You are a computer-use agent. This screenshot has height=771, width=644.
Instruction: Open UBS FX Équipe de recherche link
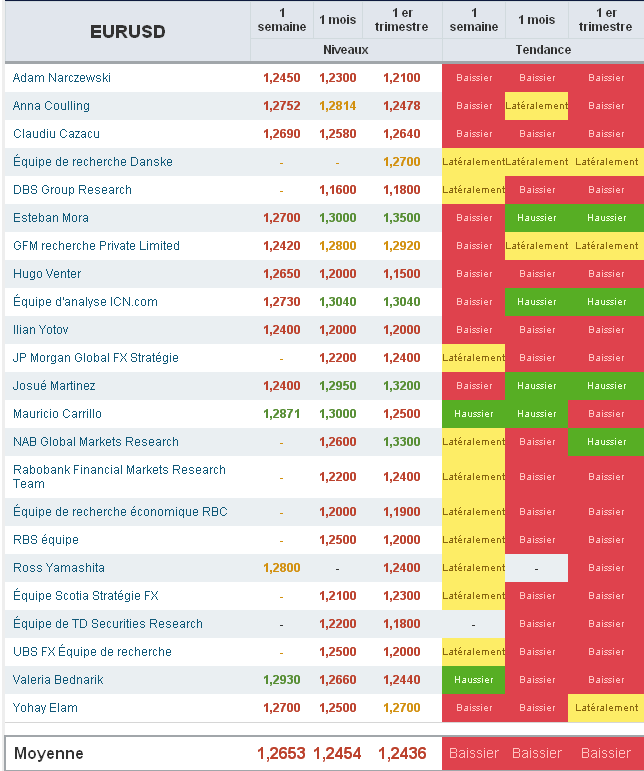point(92,652)
